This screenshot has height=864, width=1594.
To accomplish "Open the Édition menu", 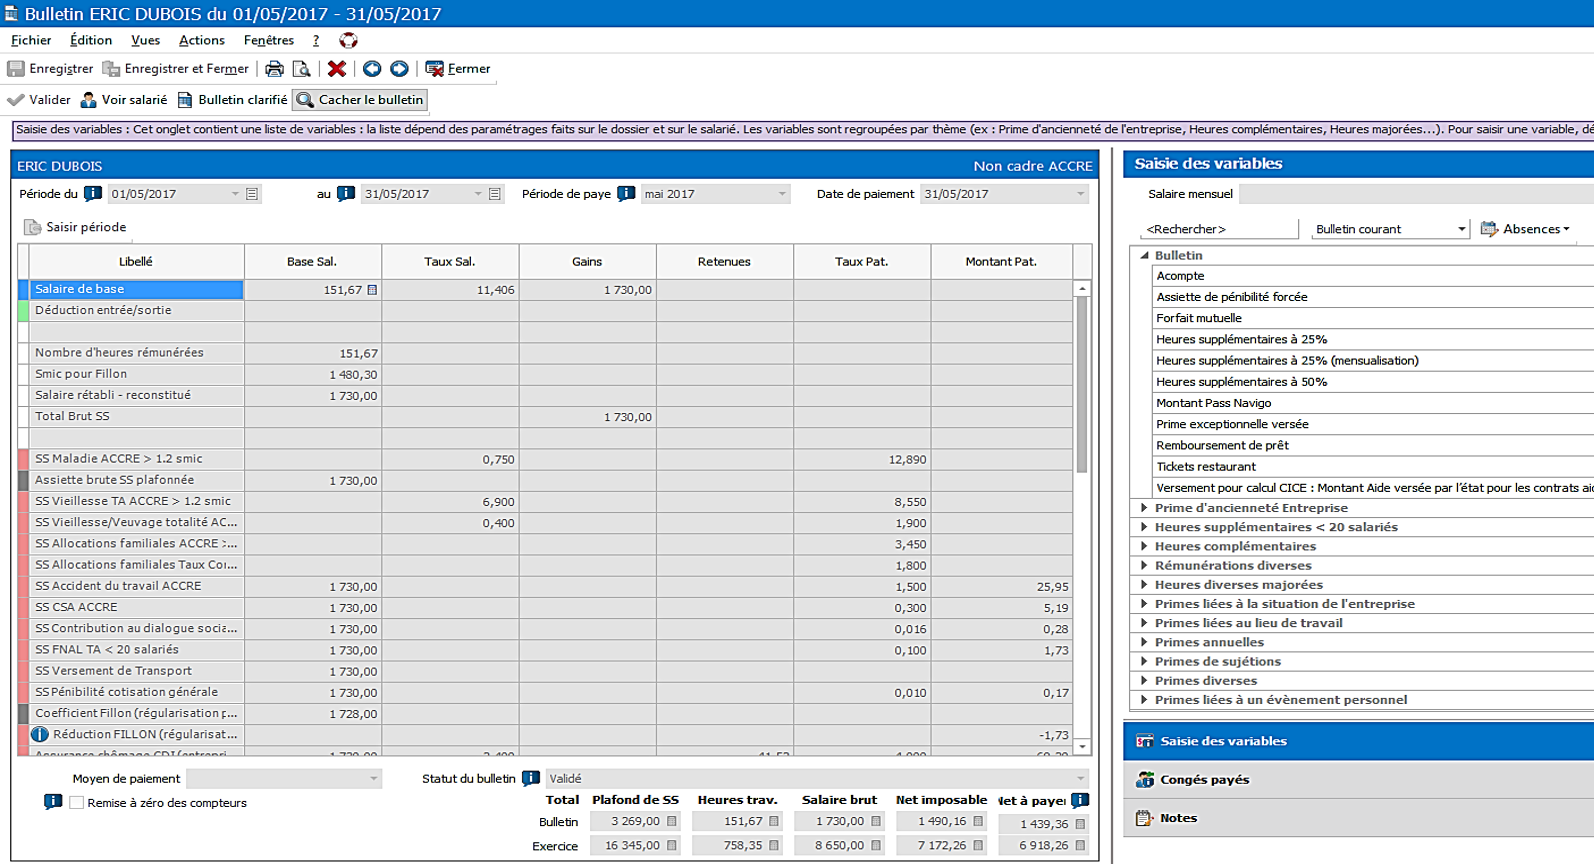I will pos(91,41).
